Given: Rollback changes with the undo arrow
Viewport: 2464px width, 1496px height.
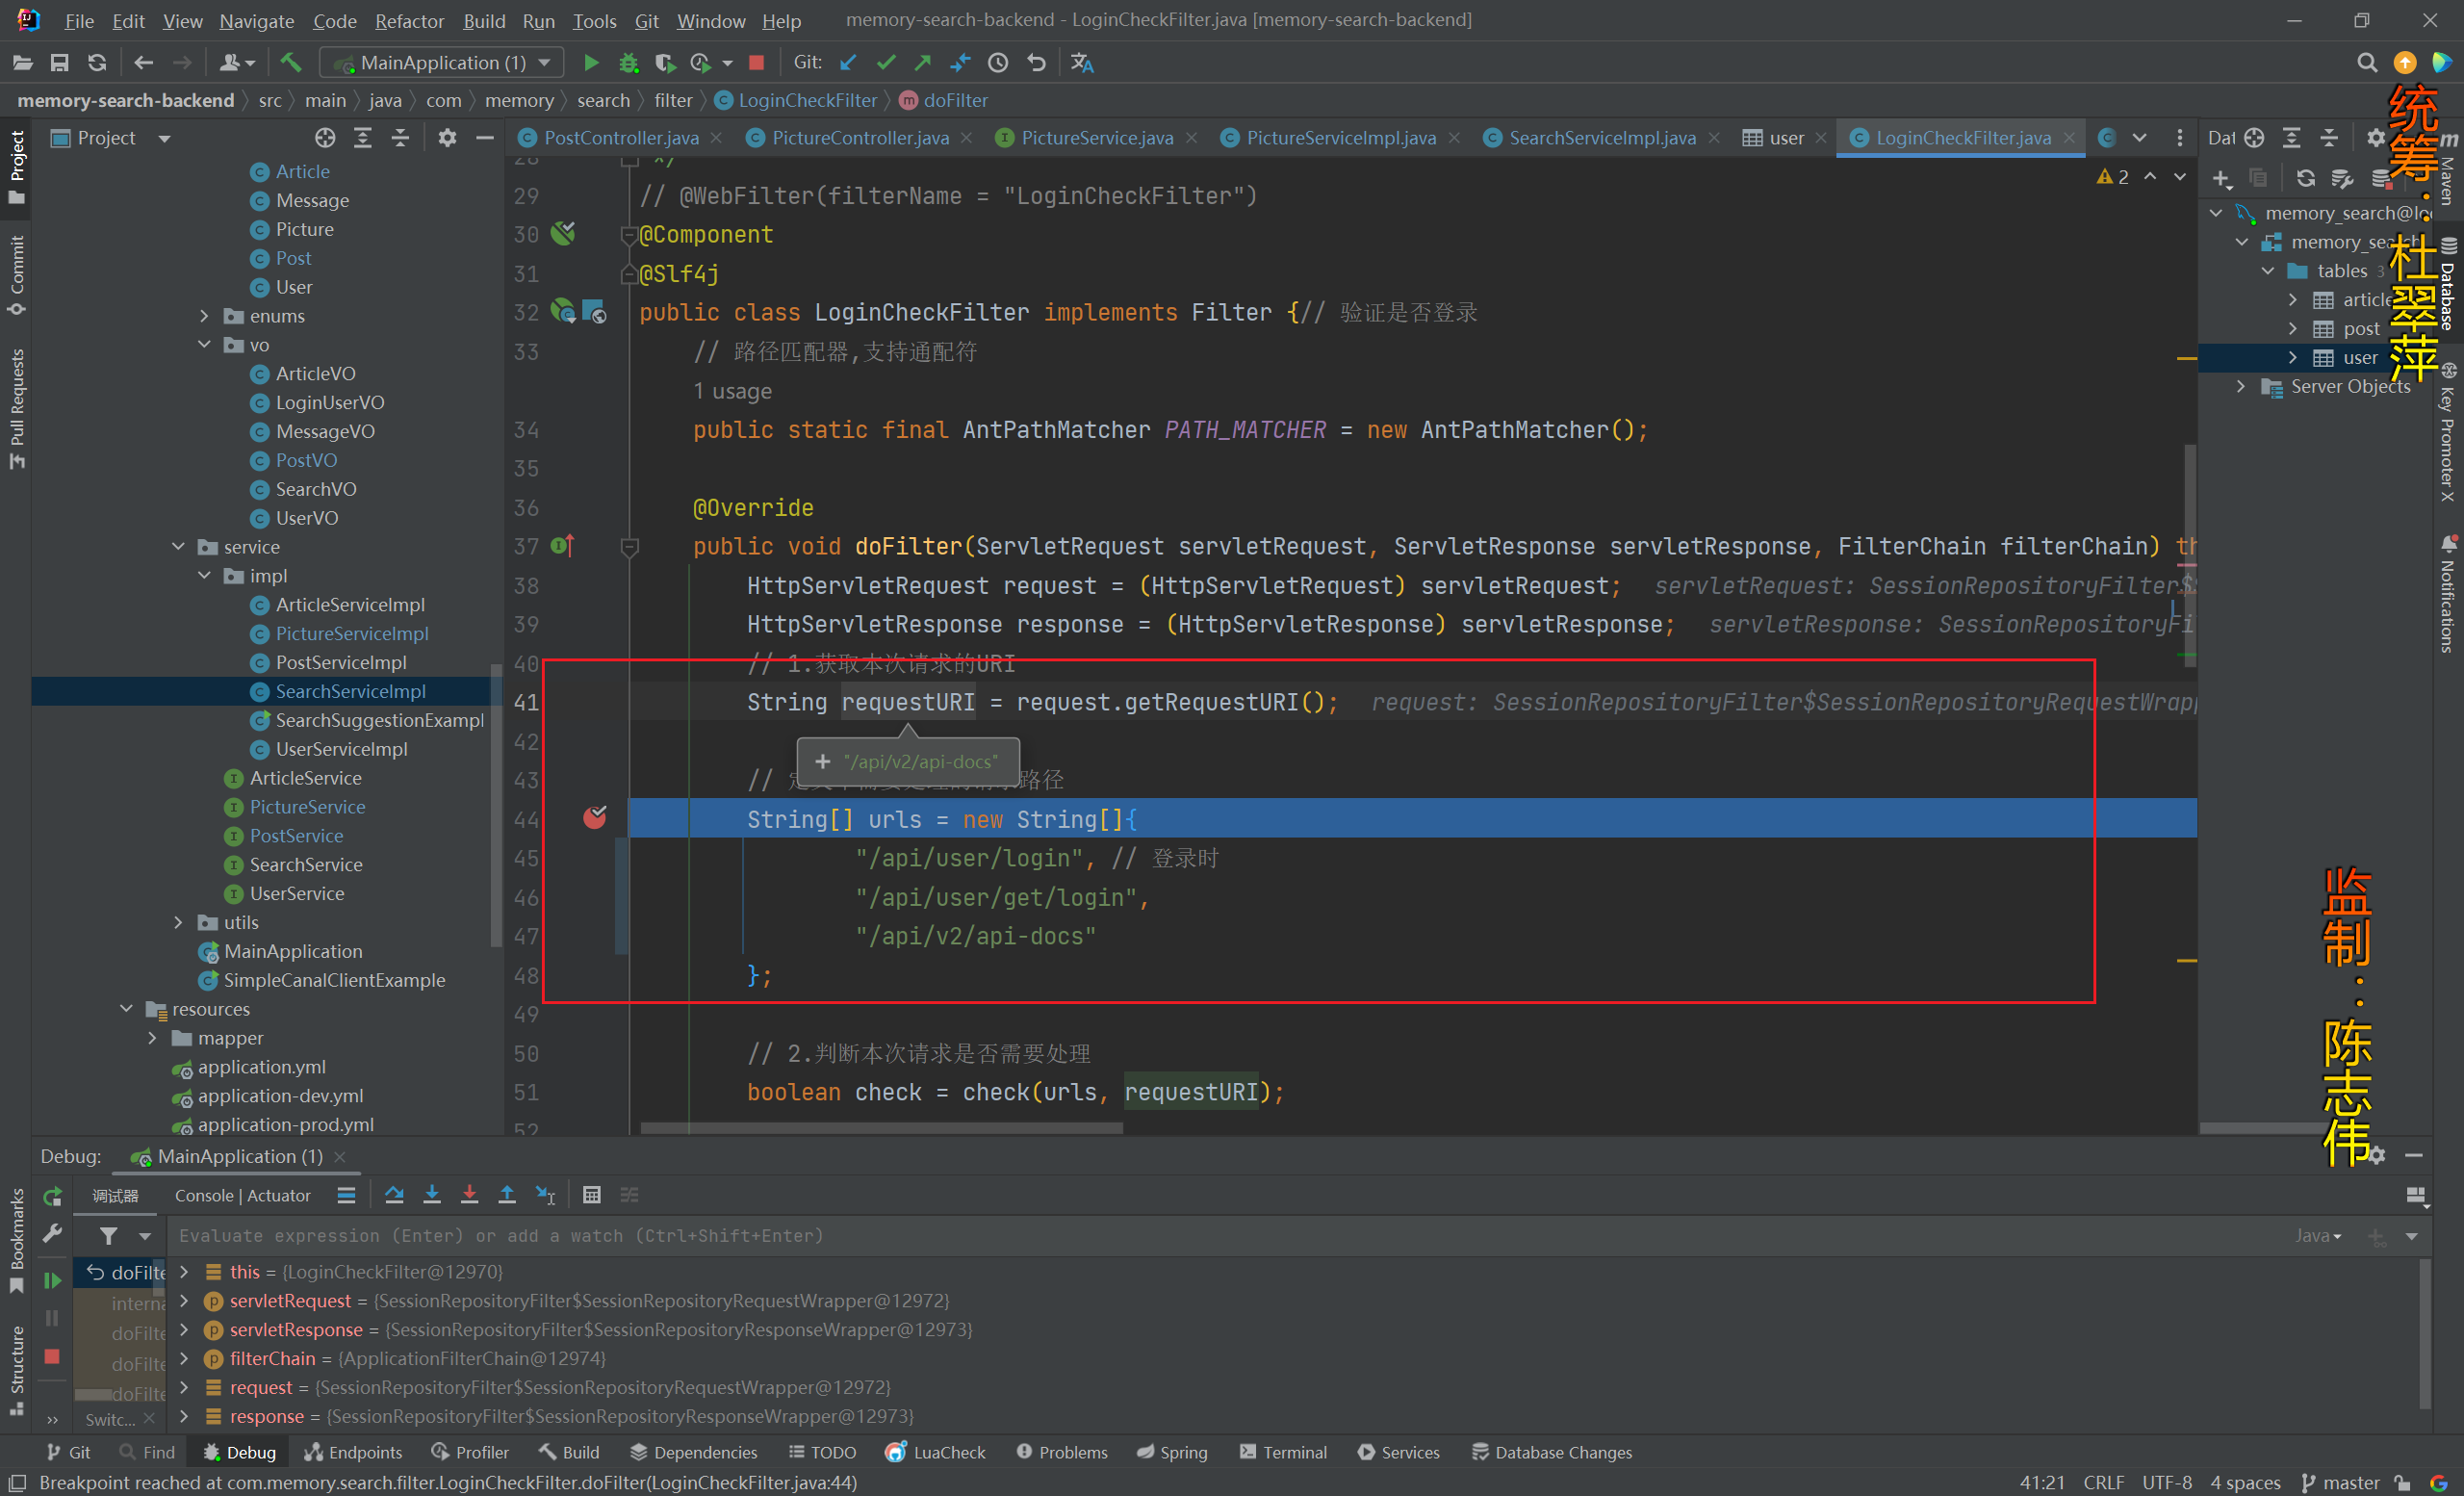Looking at the screenshot, I should tap(1036, 63).
